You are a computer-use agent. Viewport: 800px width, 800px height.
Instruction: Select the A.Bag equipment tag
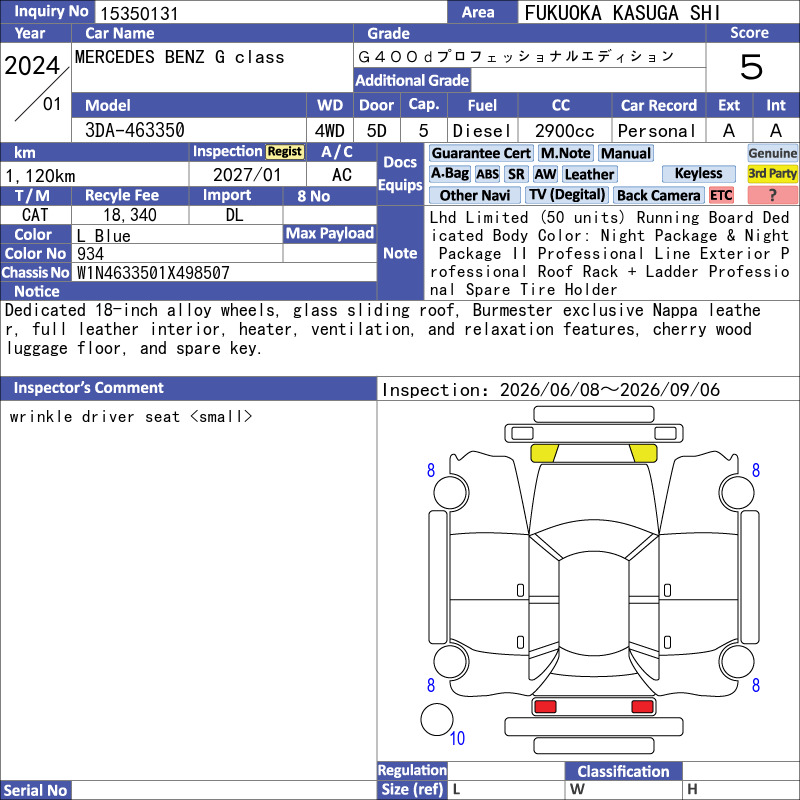coord(449,174)
